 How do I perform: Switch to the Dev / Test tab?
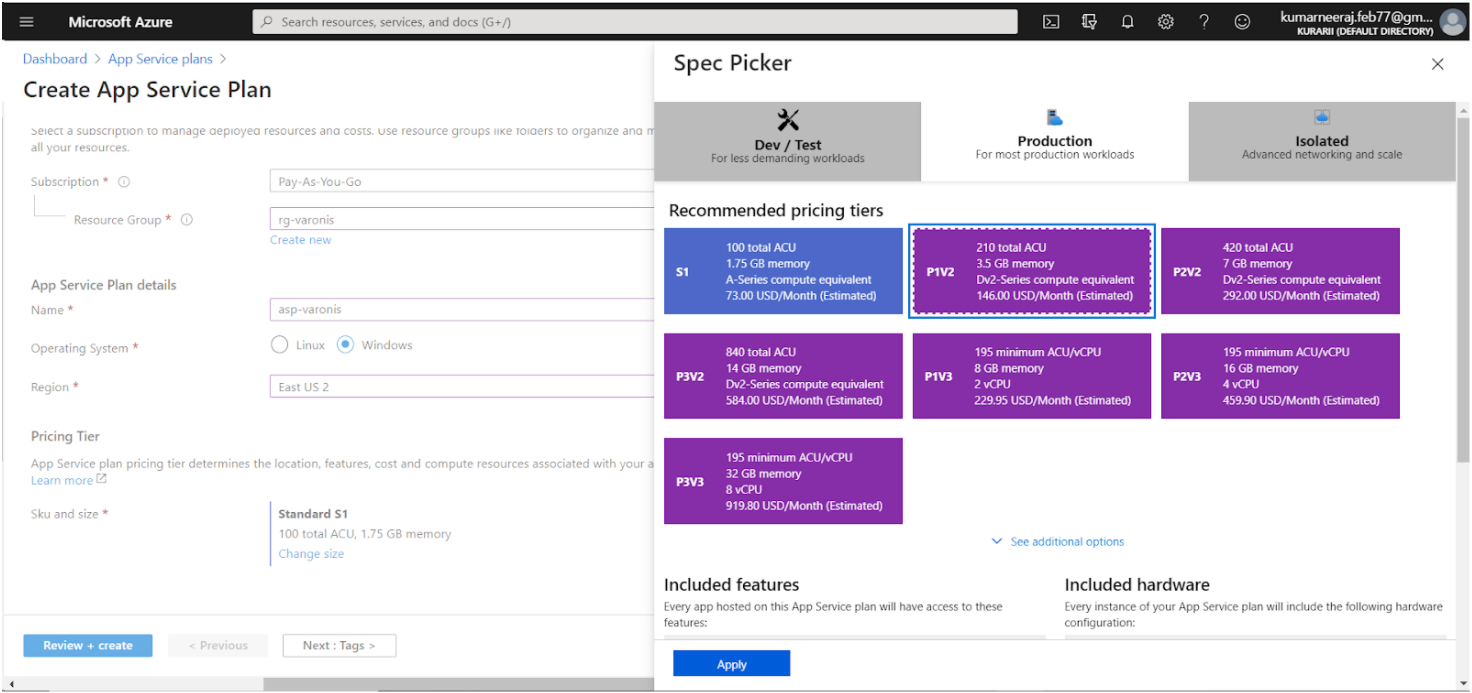787,141
